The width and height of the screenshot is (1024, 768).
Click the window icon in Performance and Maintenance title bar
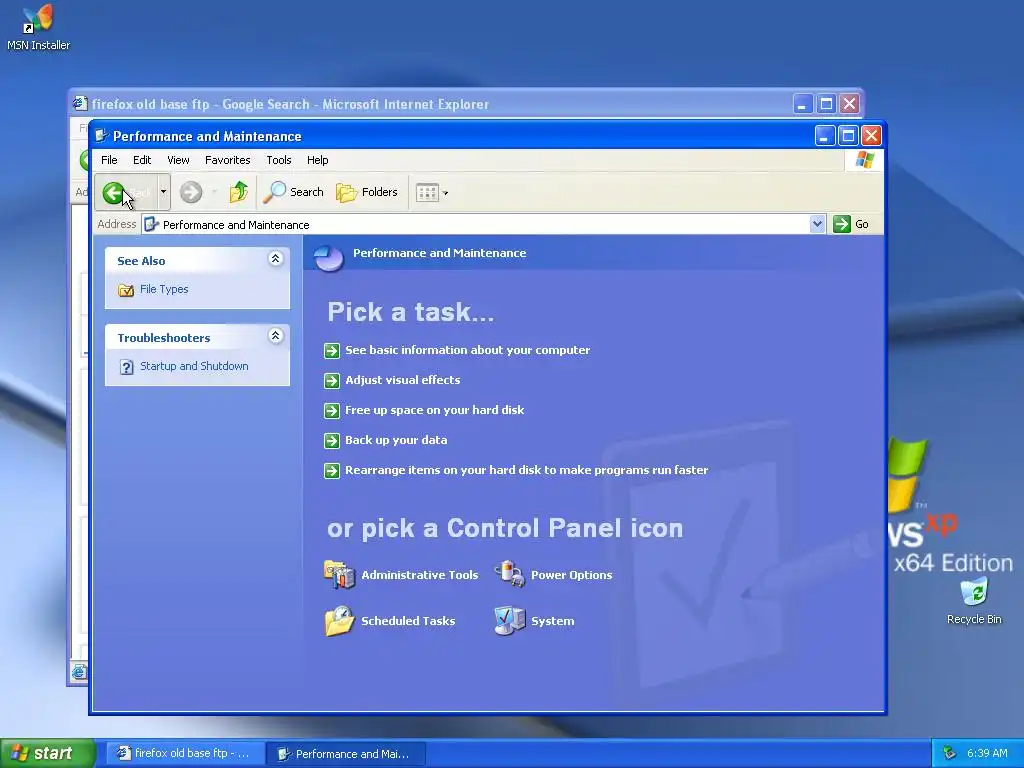[x=101, y=136]
